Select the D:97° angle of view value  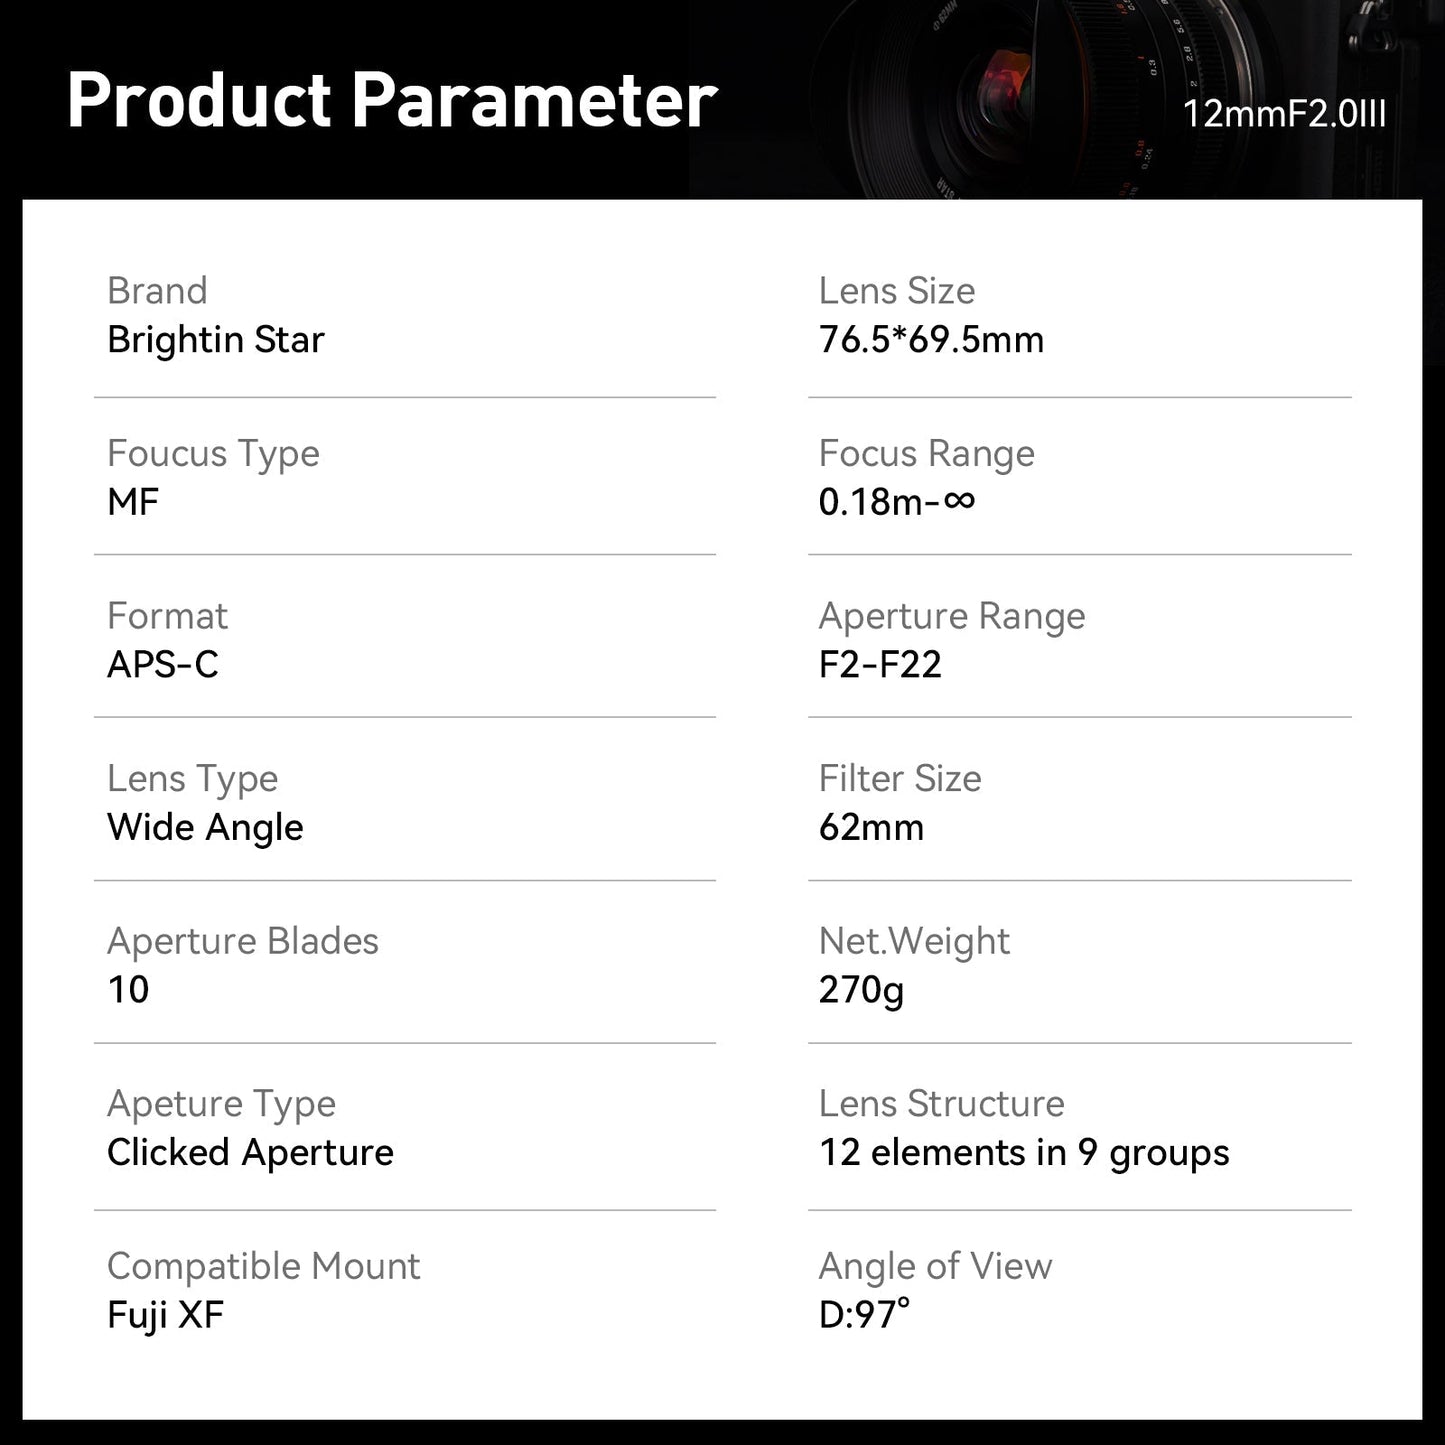[864, 1315]
